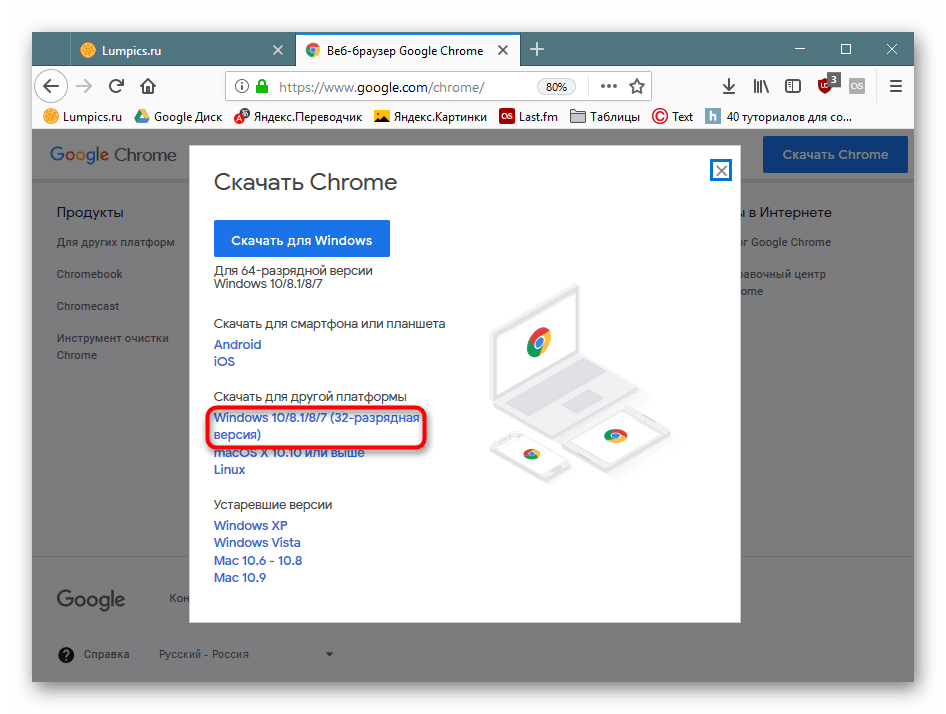Go back with the browser back arrow
The image size is (946, 714).
coord(51,86)
